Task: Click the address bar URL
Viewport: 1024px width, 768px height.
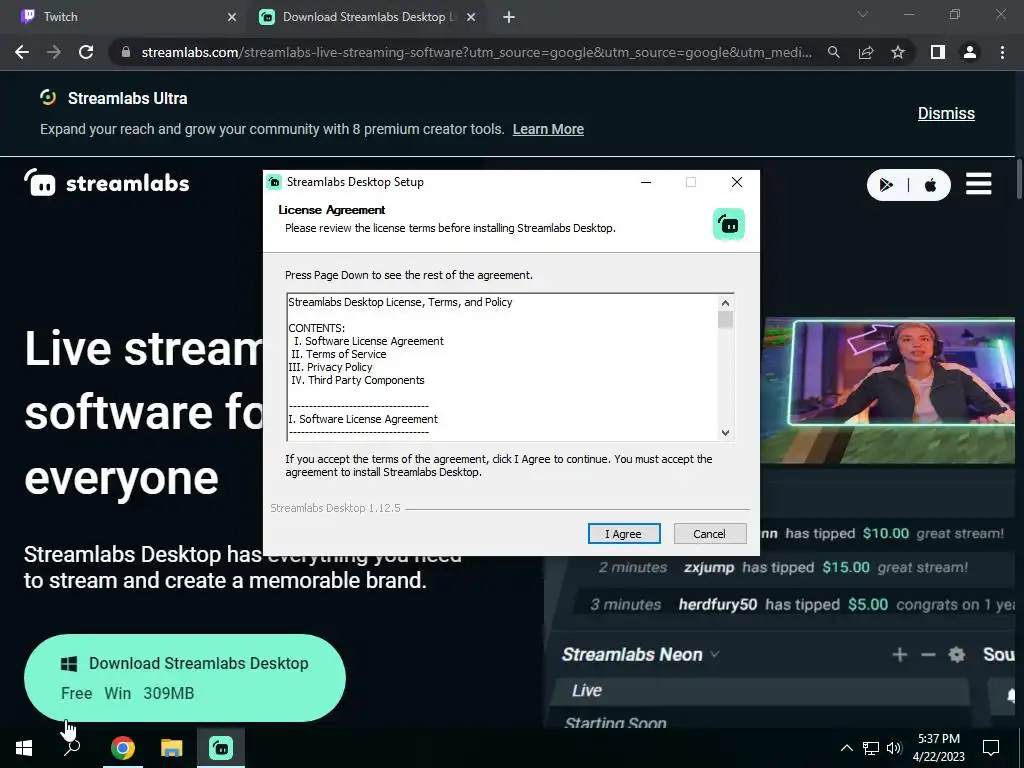Action: pyautogui.click(x=477, y=52)
